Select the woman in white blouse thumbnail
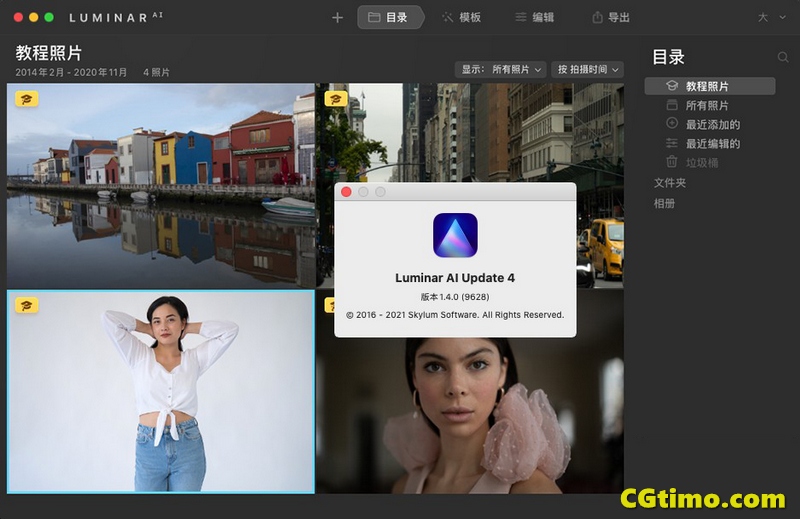The image size is (800, 519). coord(161,391)
